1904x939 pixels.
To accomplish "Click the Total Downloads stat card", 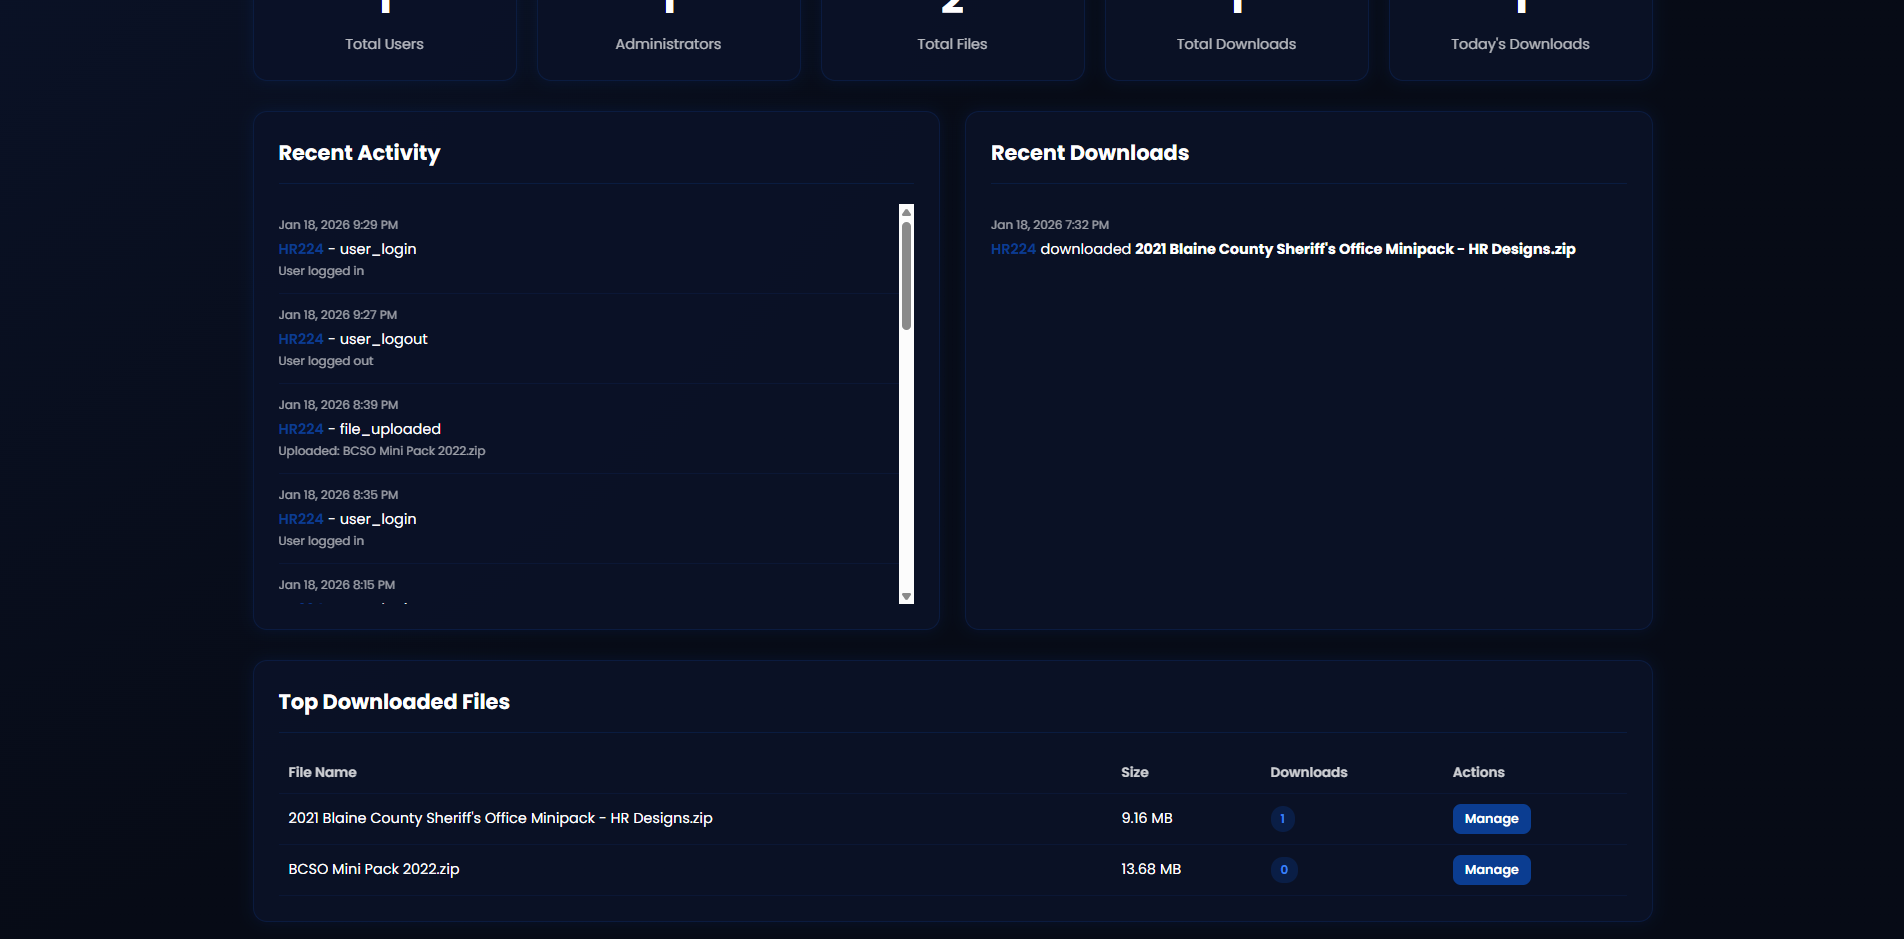I will coord(1236,38).
